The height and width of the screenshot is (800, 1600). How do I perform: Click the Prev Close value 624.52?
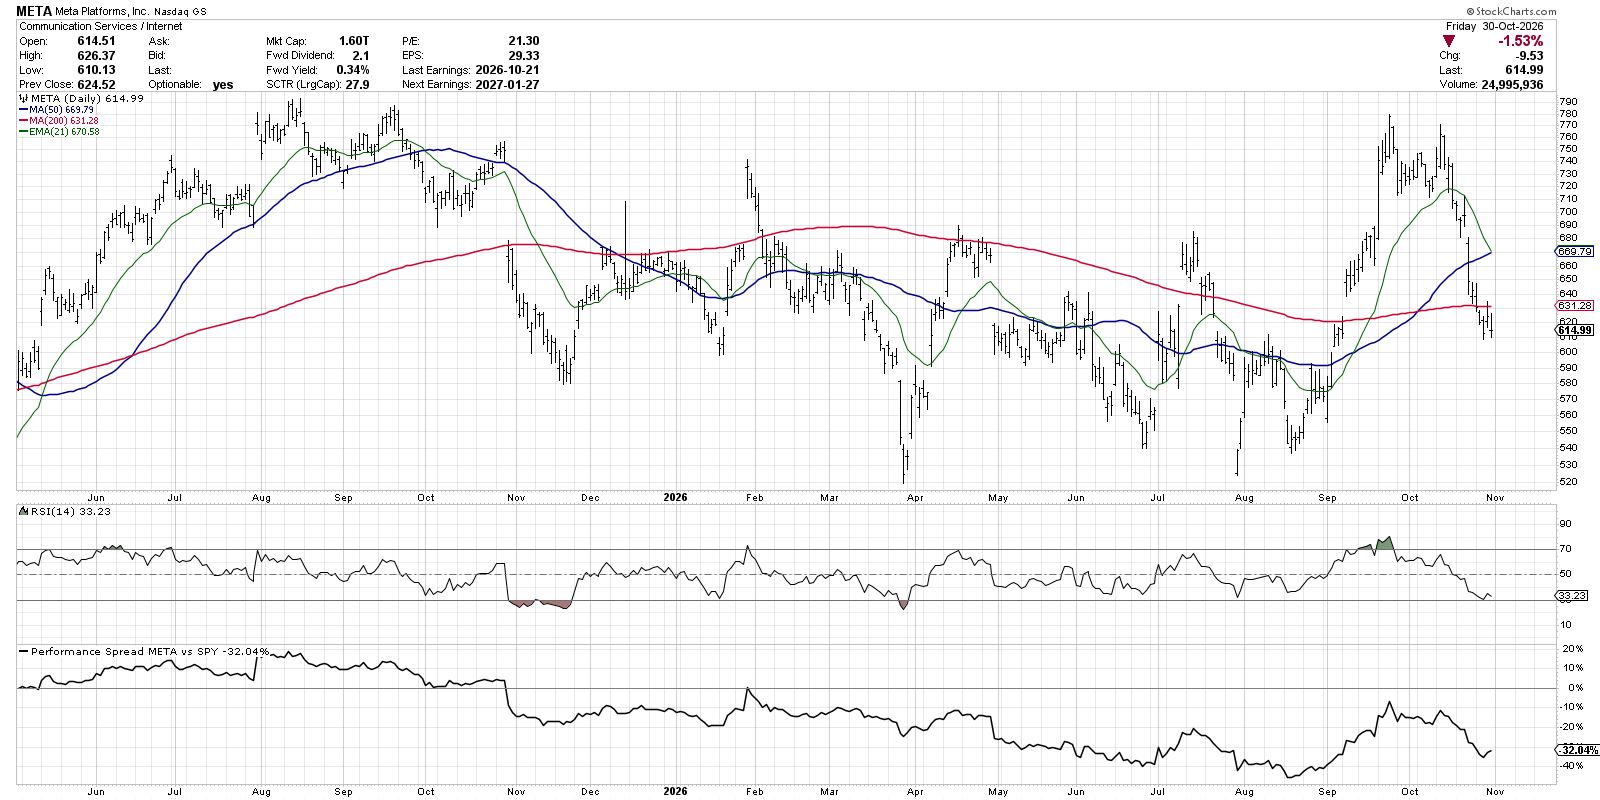96,84
